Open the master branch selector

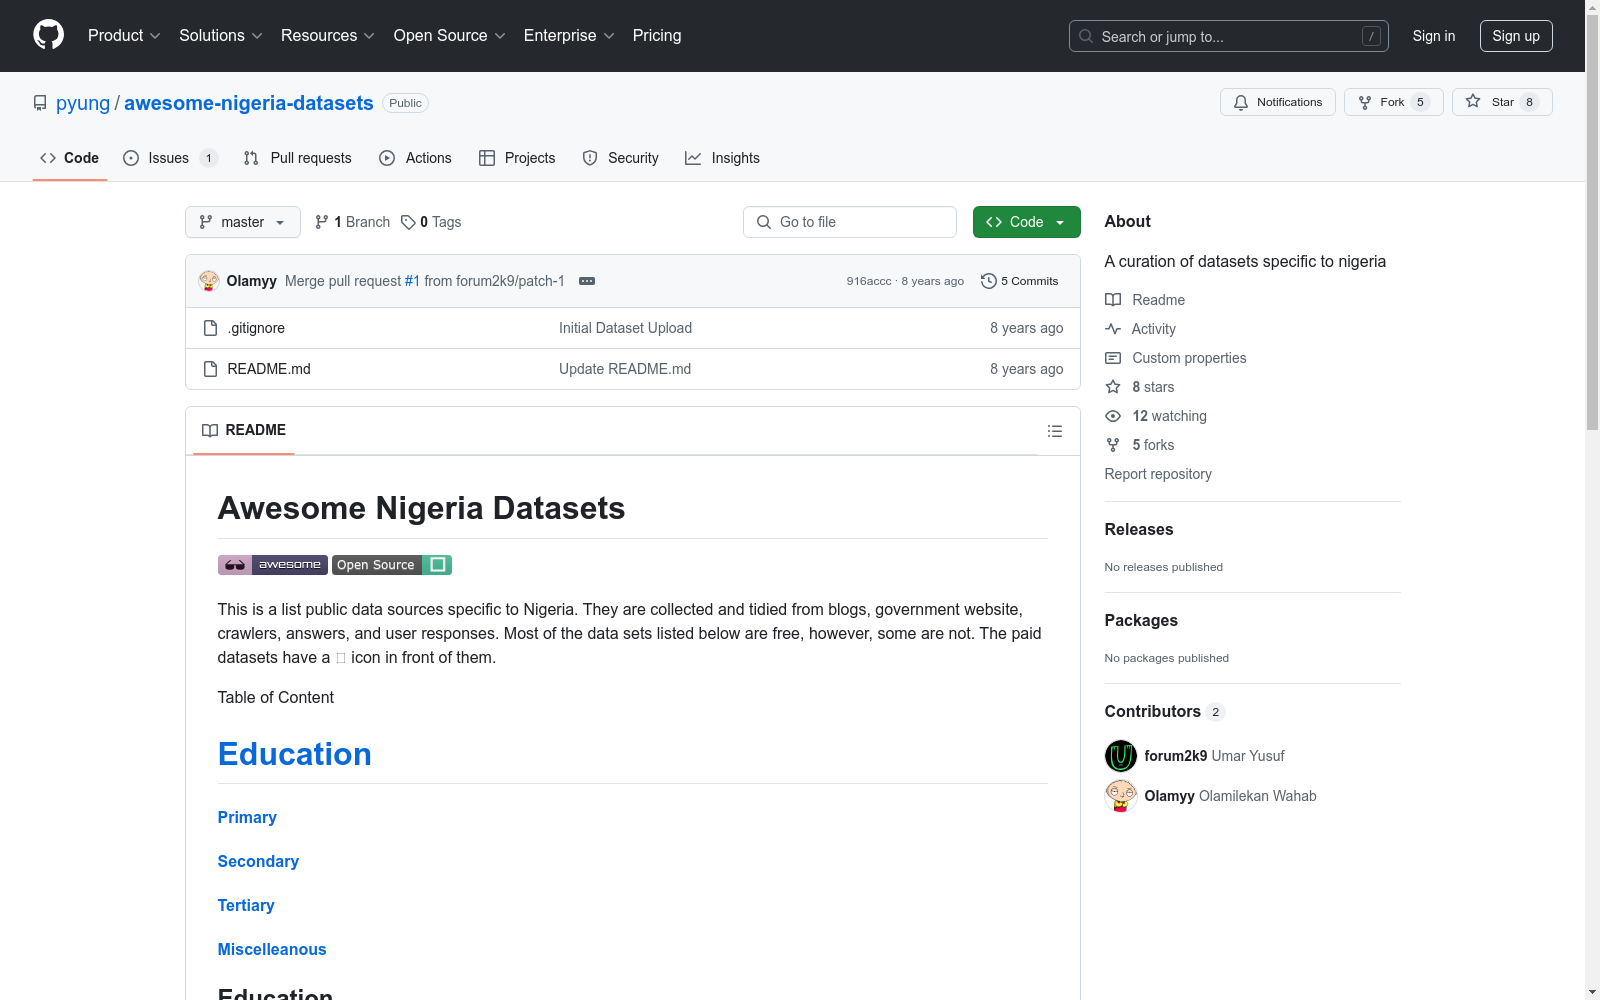(x=243, y=222)
